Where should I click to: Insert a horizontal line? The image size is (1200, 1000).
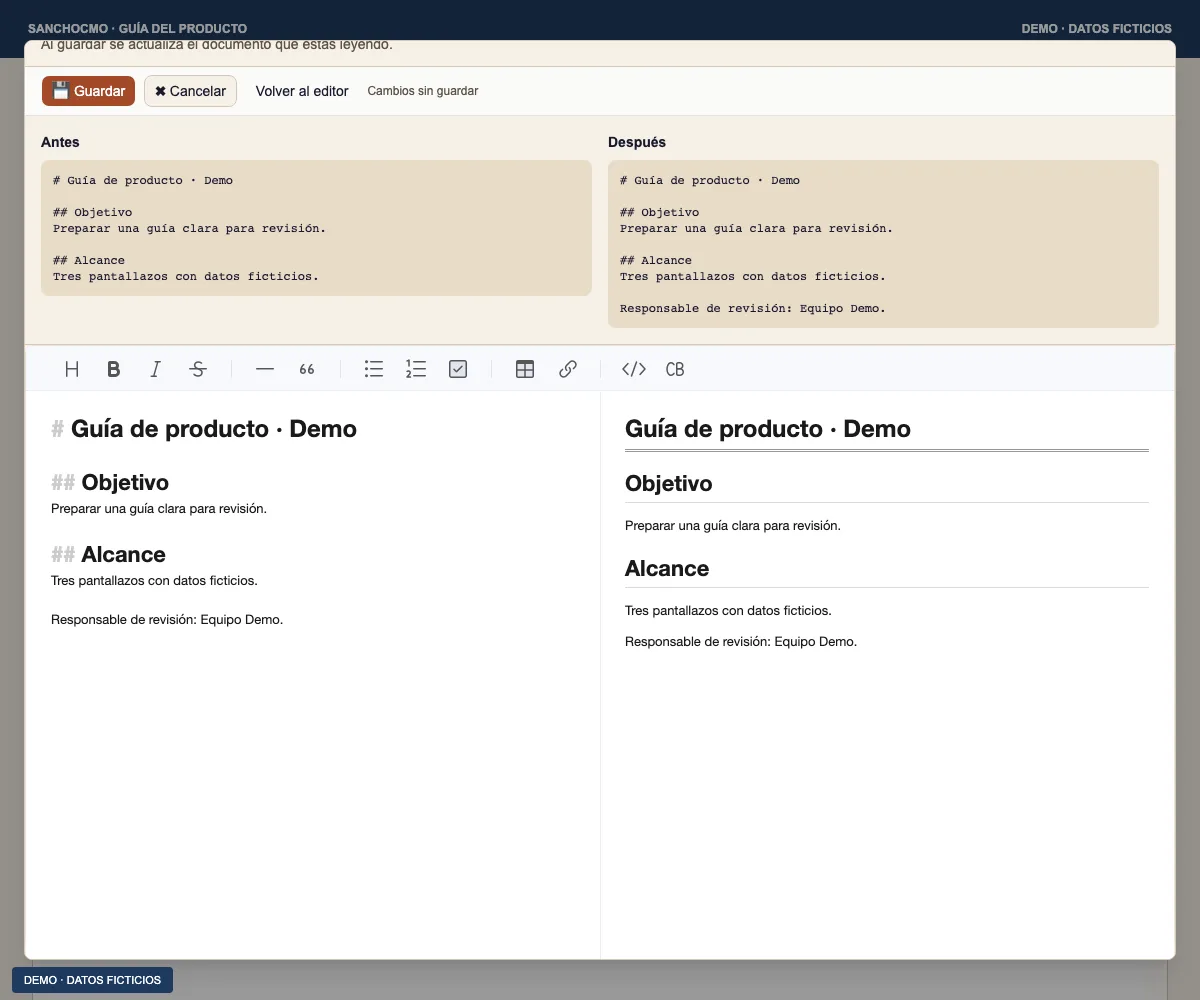pyautogui.click(x=264, y=369)
